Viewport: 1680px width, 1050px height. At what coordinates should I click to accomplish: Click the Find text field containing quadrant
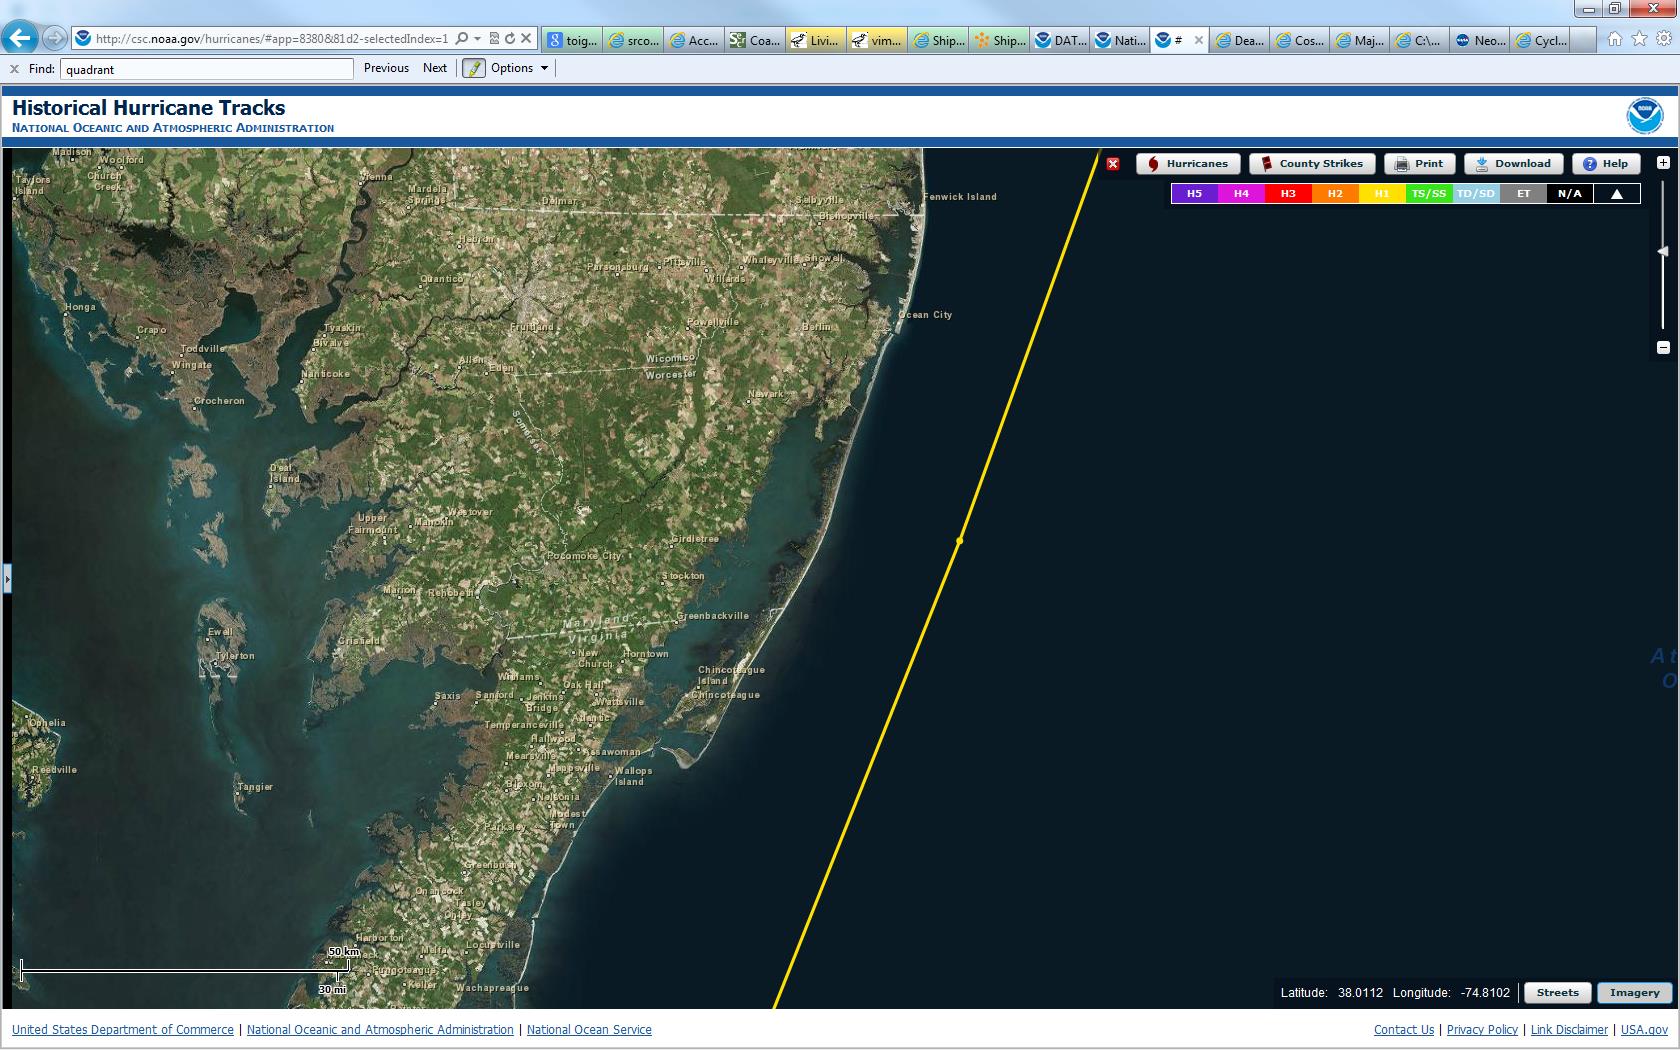click(206, 69)
